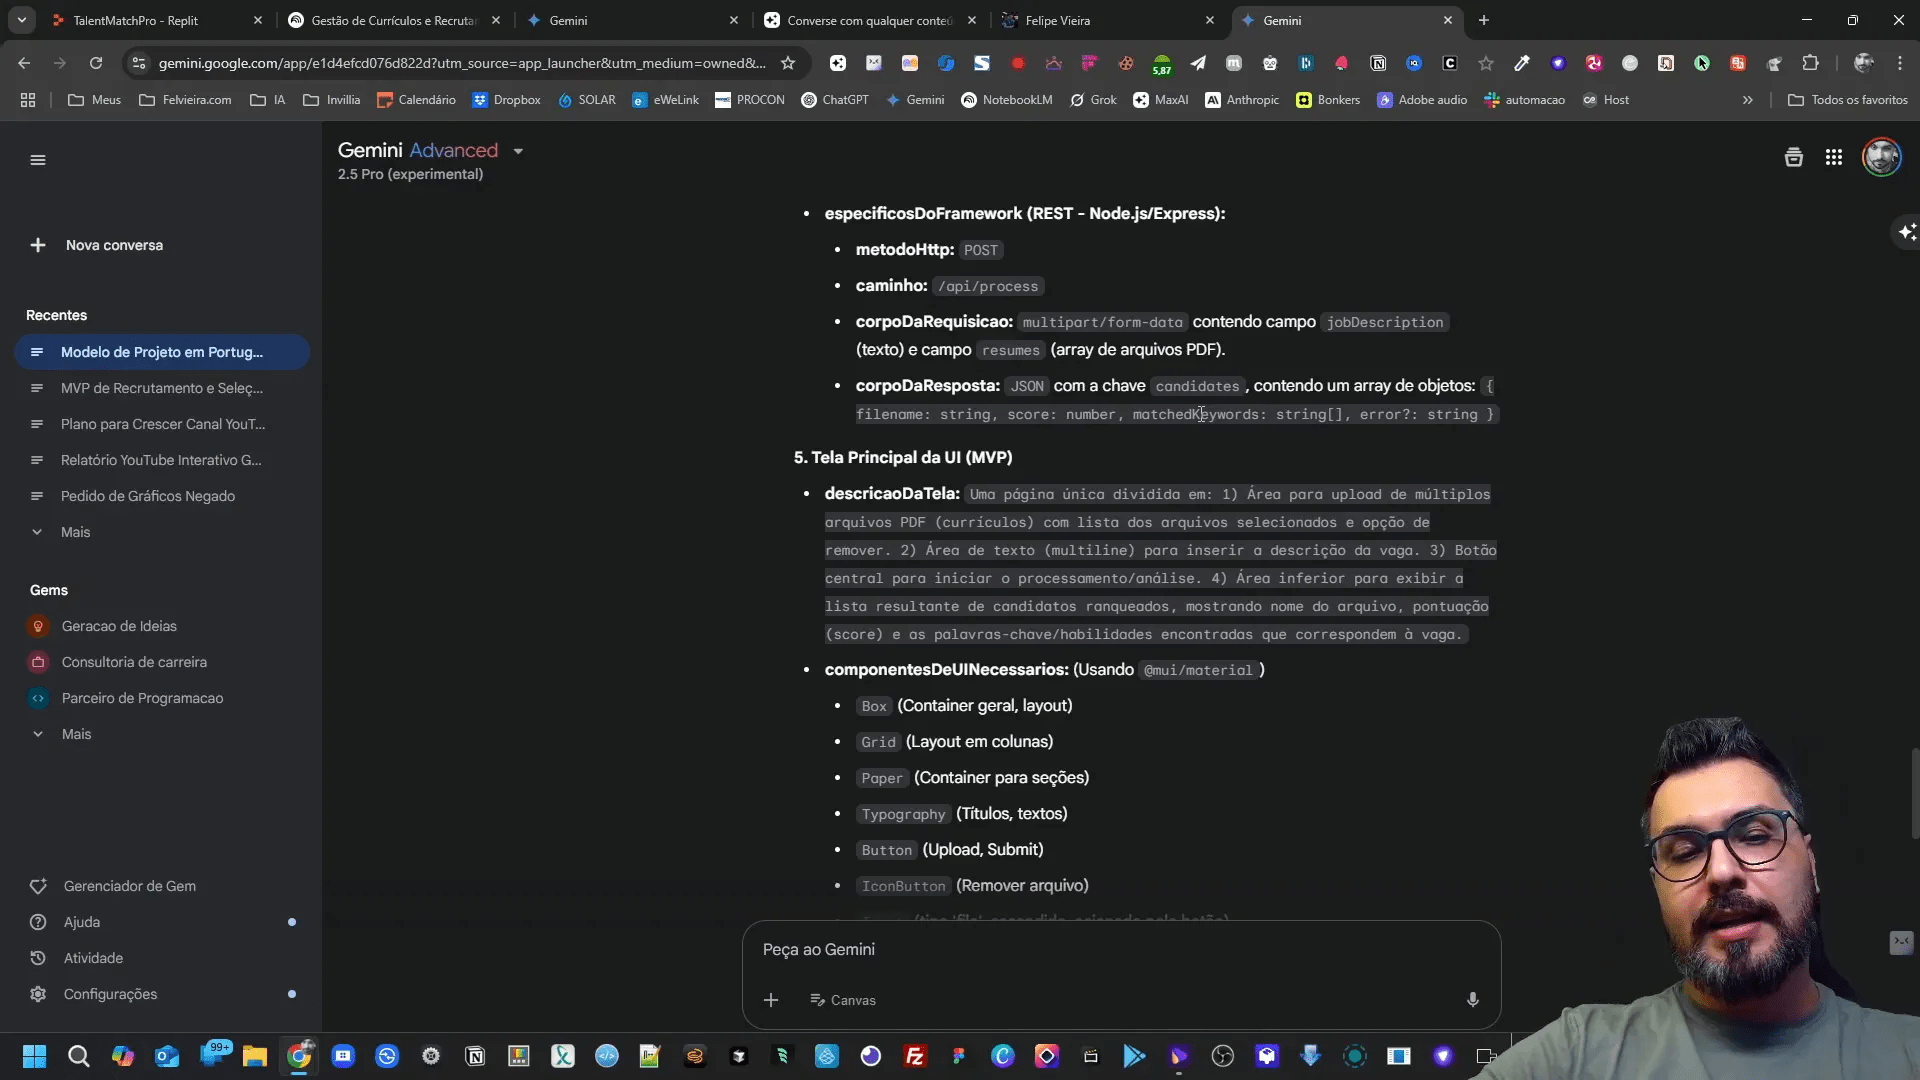Click the address bar URL
This screenshot has height=1080, width=1920.
(x=462, y=63)
